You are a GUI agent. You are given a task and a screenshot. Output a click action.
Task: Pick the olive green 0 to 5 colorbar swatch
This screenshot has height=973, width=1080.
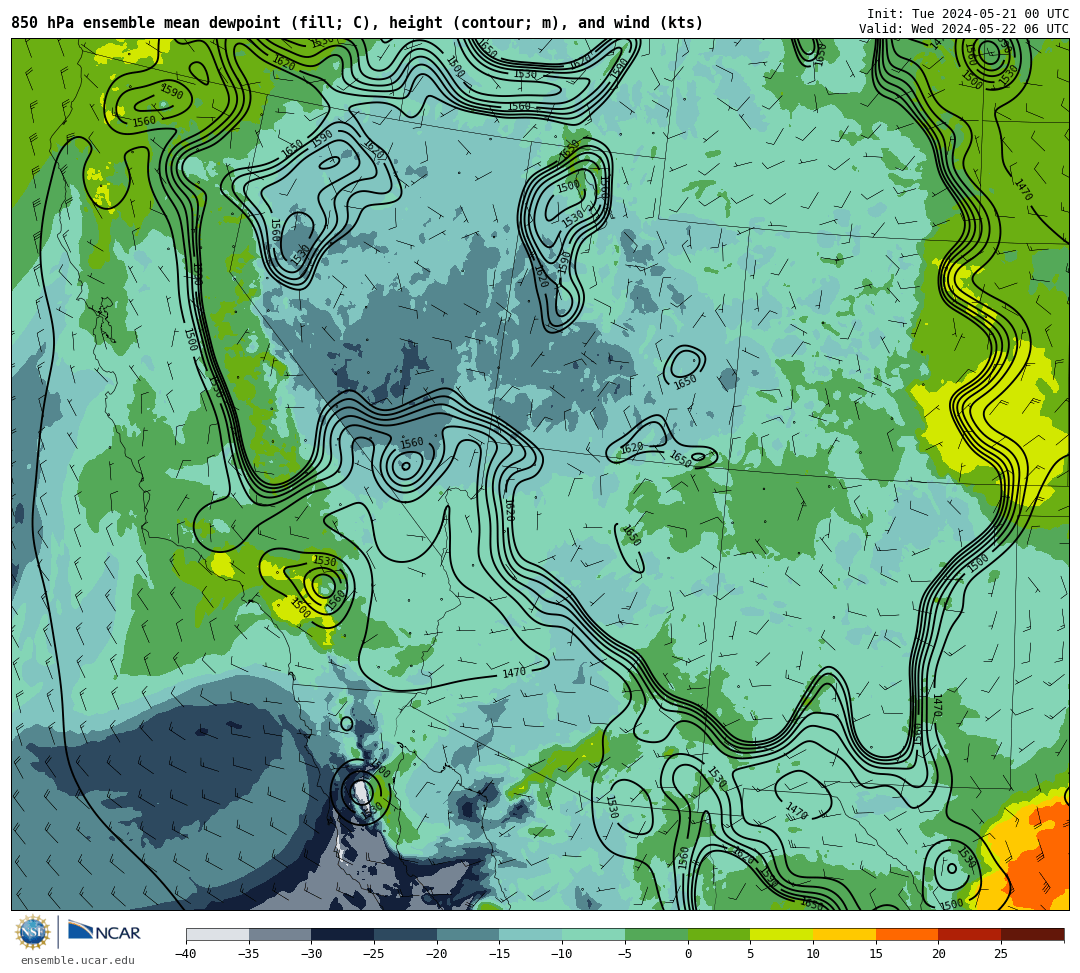coord(719,934)
